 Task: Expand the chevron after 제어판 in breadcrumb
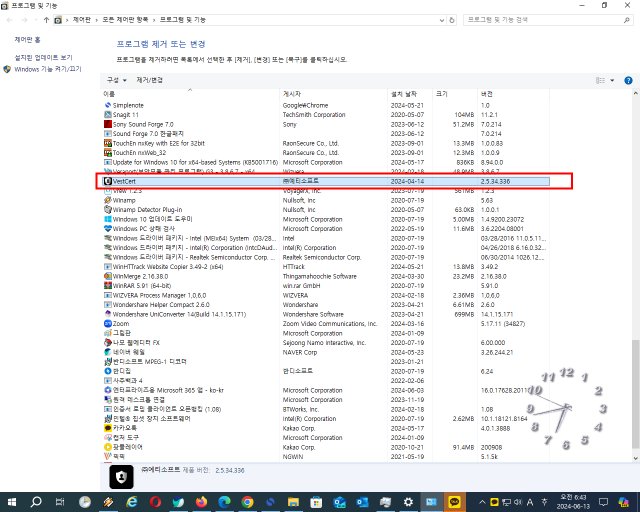[97, 20]
